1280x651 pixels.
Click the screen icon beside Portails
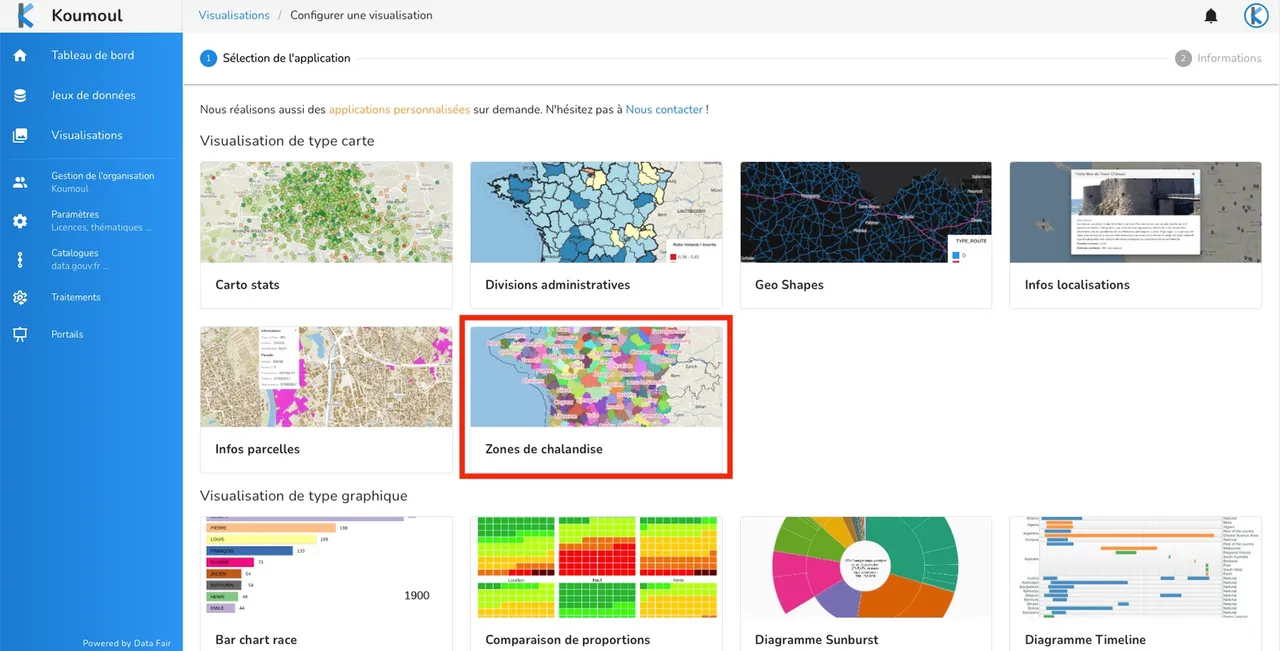point(20,335)
